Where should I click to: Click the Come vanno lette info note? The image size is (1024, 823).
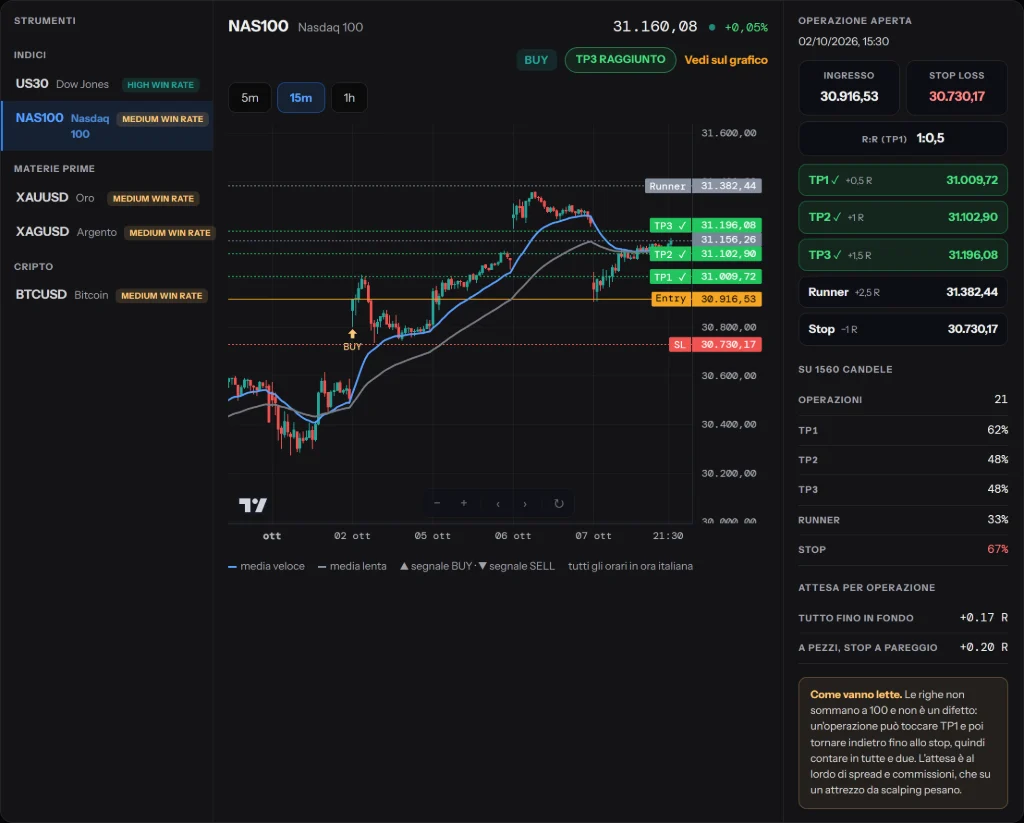pyautogui.click(x=903, y=743)
